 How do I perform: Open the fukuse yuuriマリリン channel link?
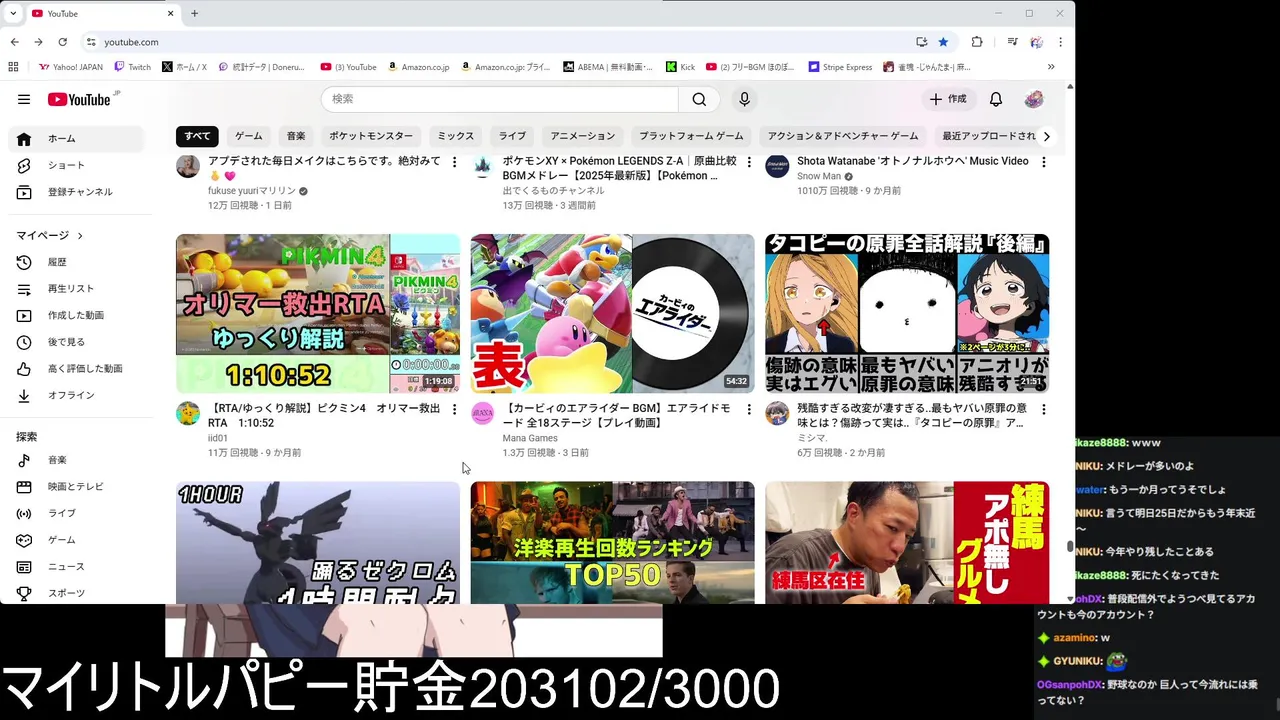point(251,191)
